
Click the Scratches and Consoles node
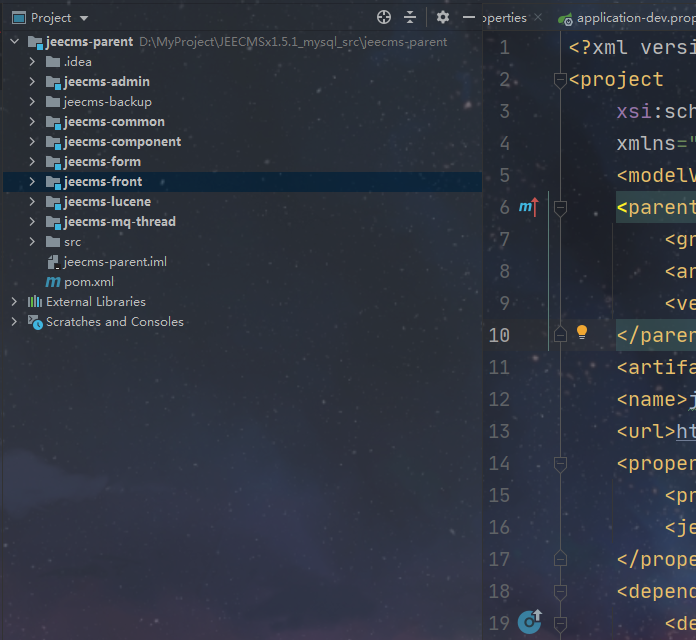pyautogui.click(x=115, y=322)
